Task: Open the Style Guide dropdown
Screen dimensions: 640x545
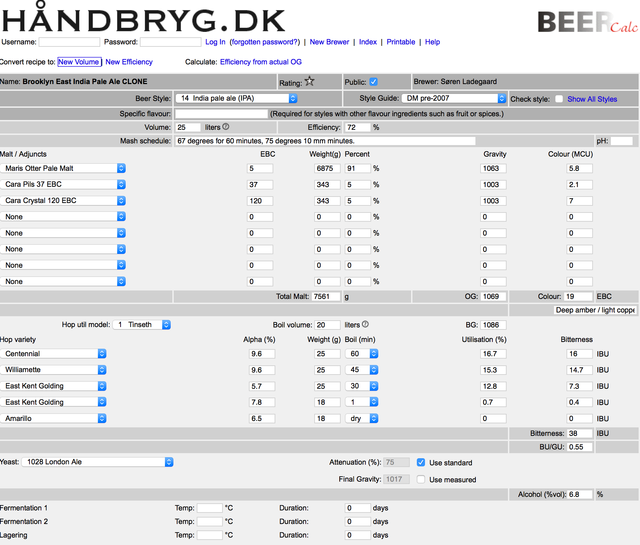Action: [454, 98]
